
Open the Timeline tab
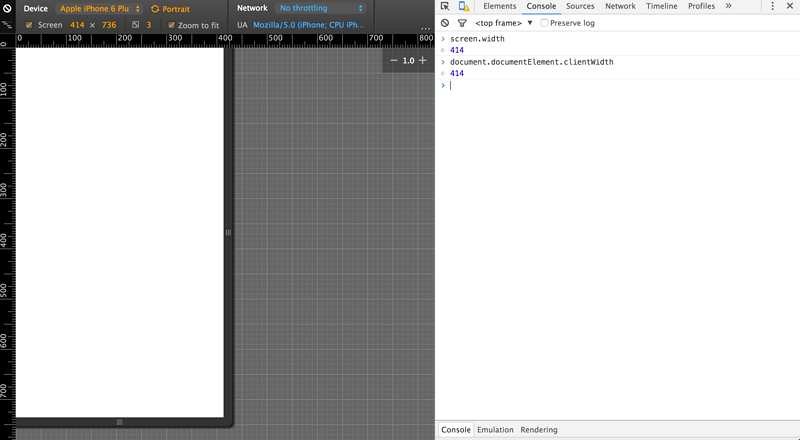click(x=662, y=6)
